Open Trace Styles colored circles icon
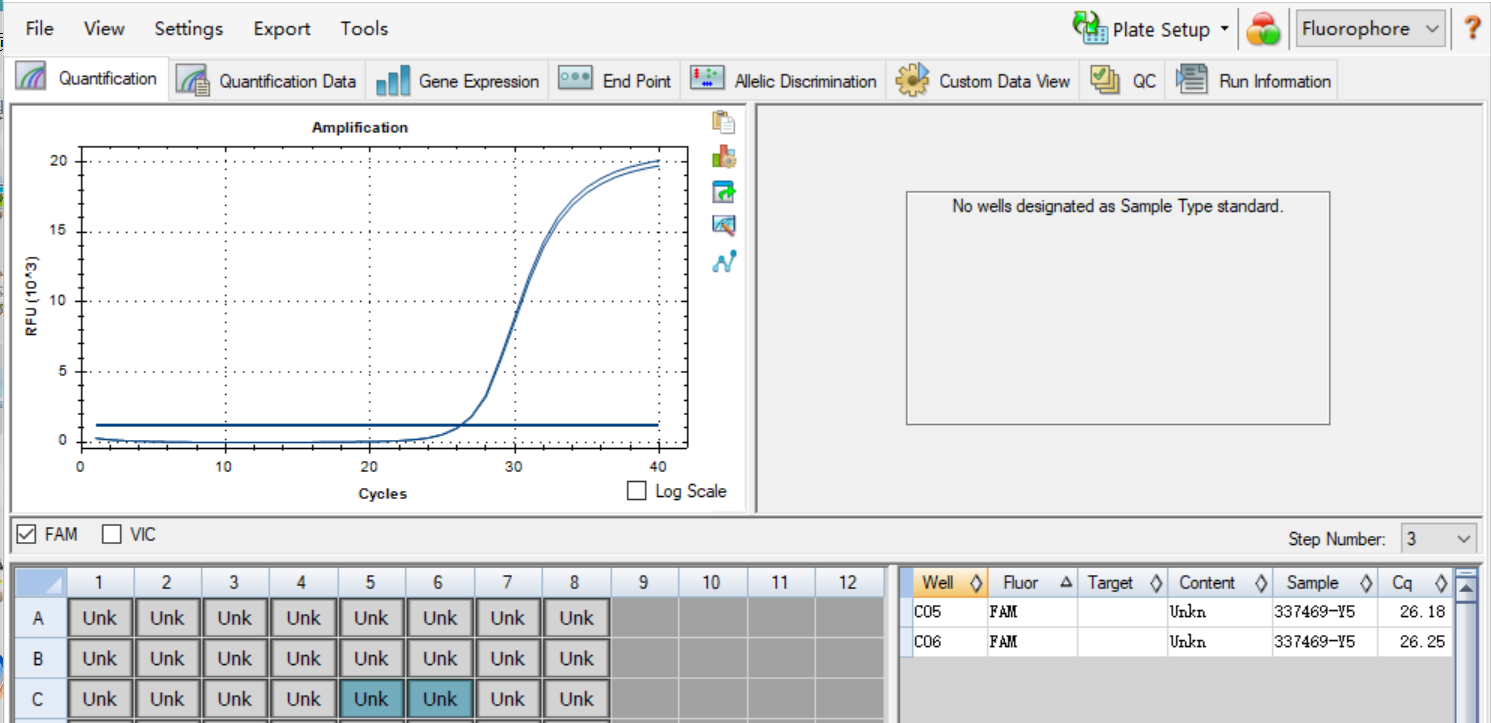1491x723 pixels. tap(1264, 29)
